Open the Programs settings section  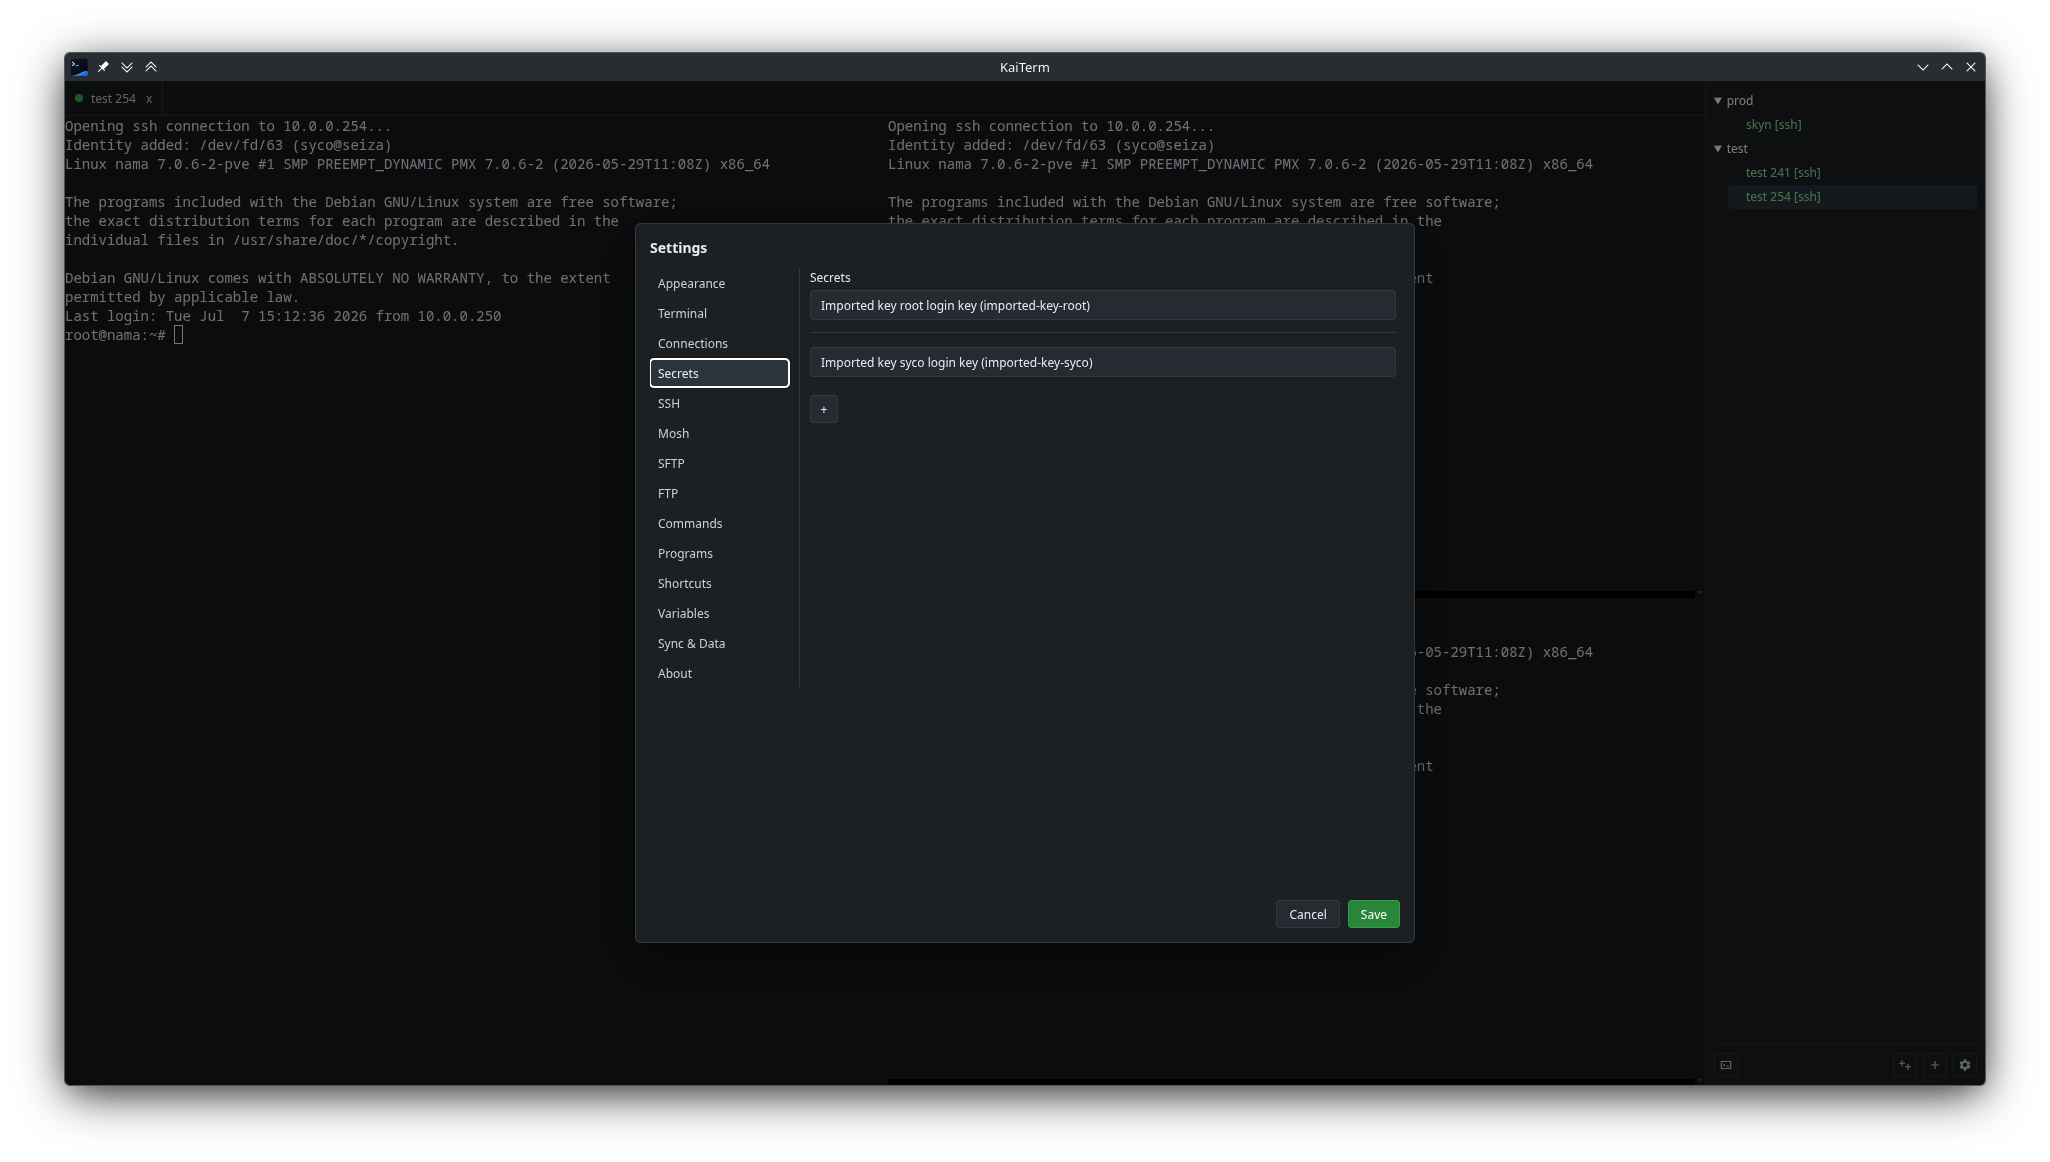[x=719, y=554]
